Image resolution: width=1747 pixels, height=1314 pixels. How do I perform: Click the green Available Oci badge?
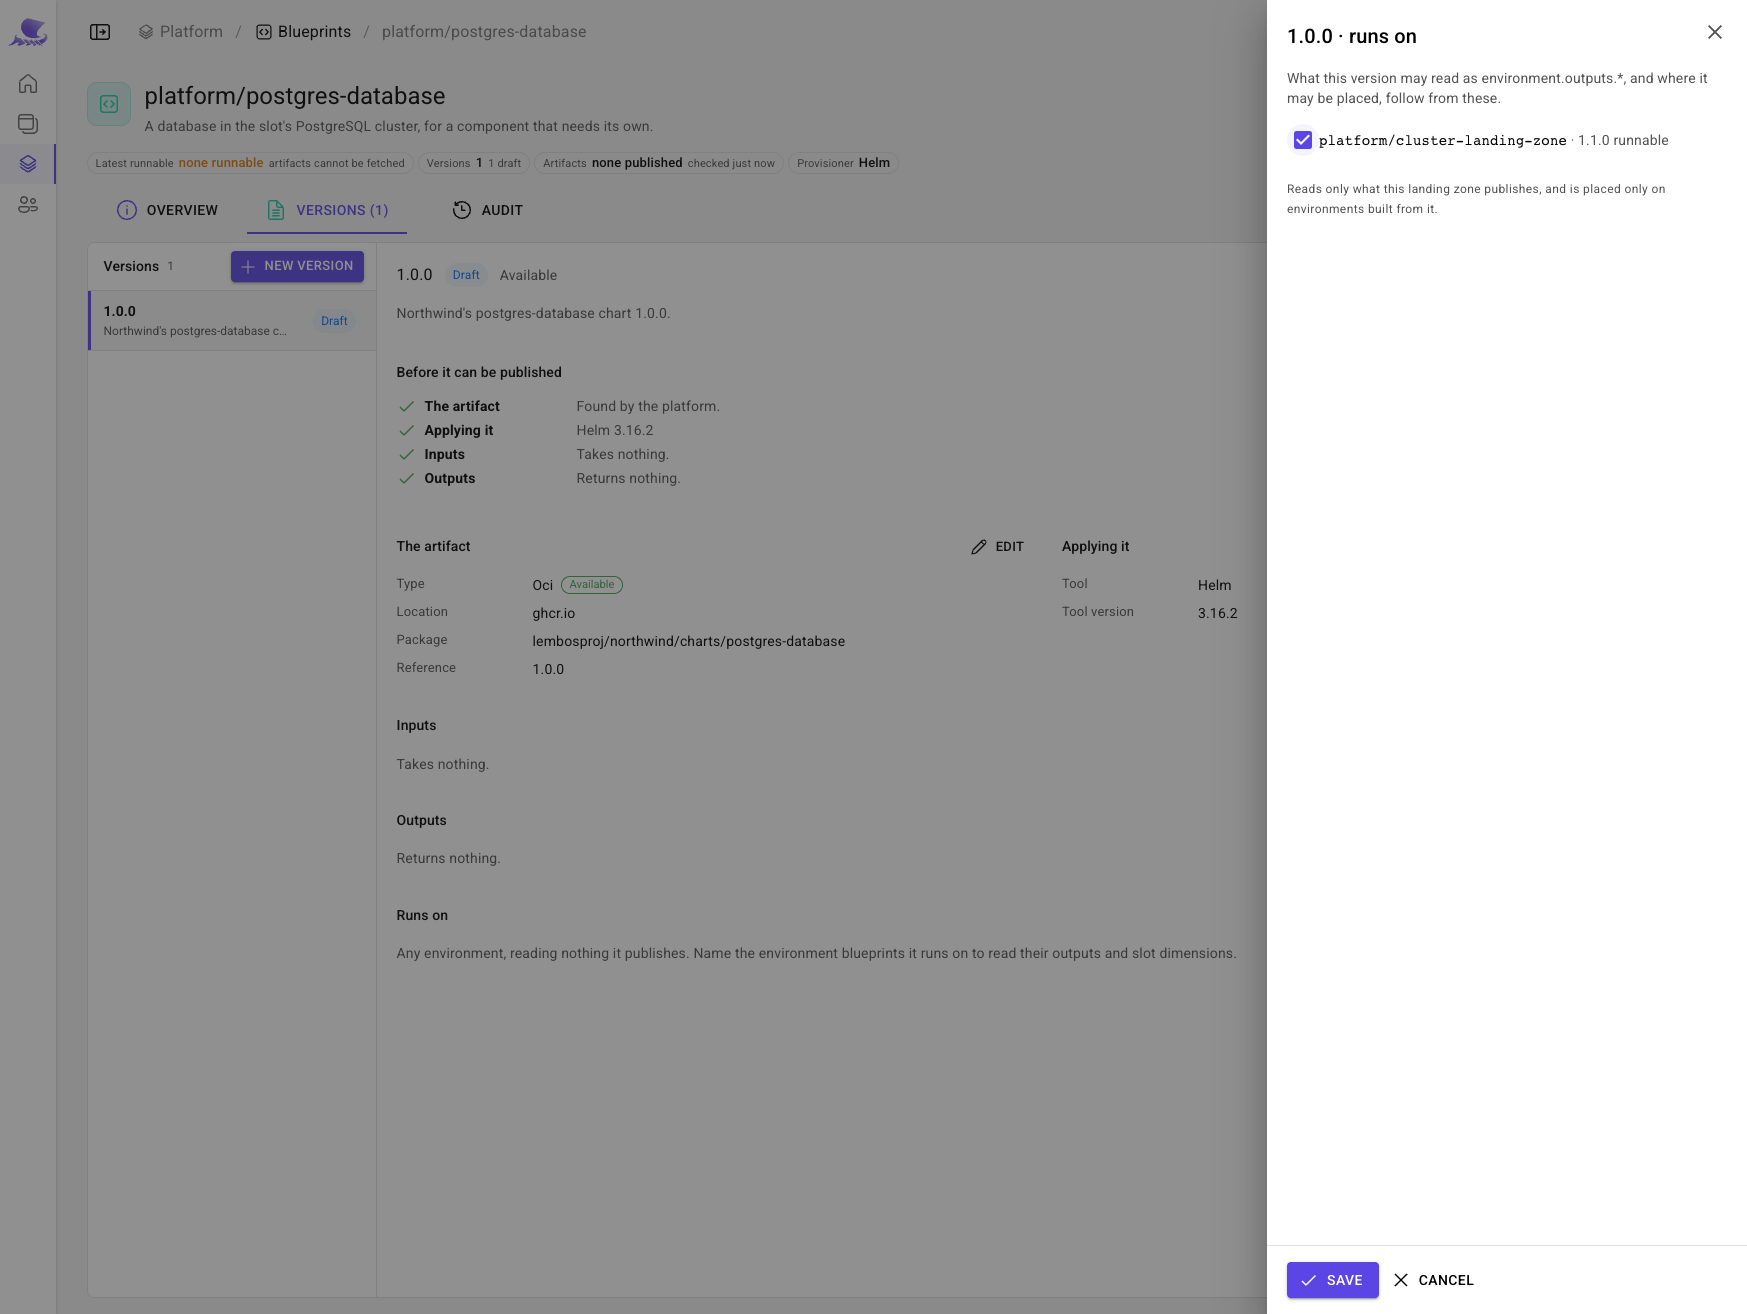[x=592, y=585]
